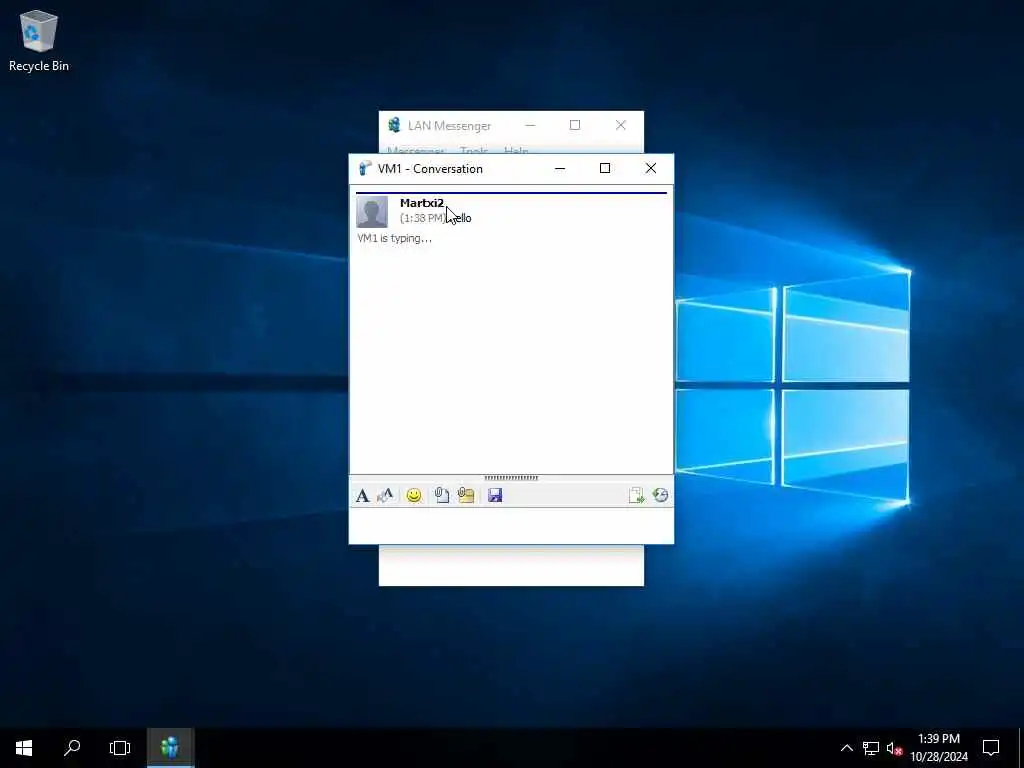
Task: Click the "VM1 is typing…" status text
Action: coord(394,238)
